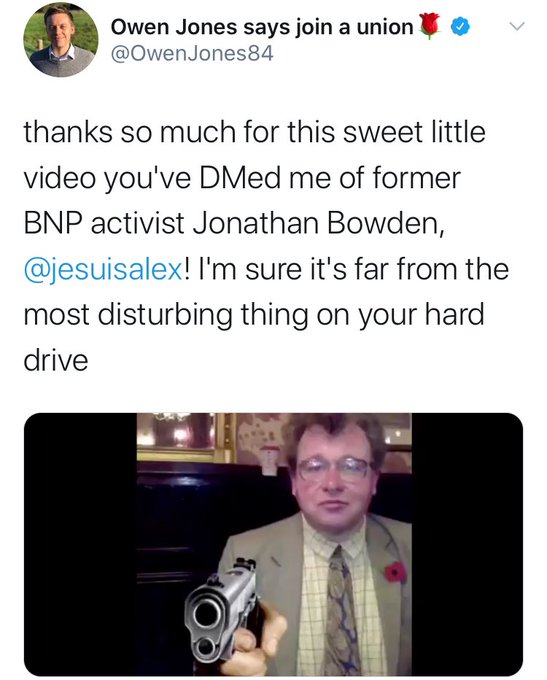
Task: Play the attached video thumbnail
Action: pyautogui.click(x=273, y=544)
